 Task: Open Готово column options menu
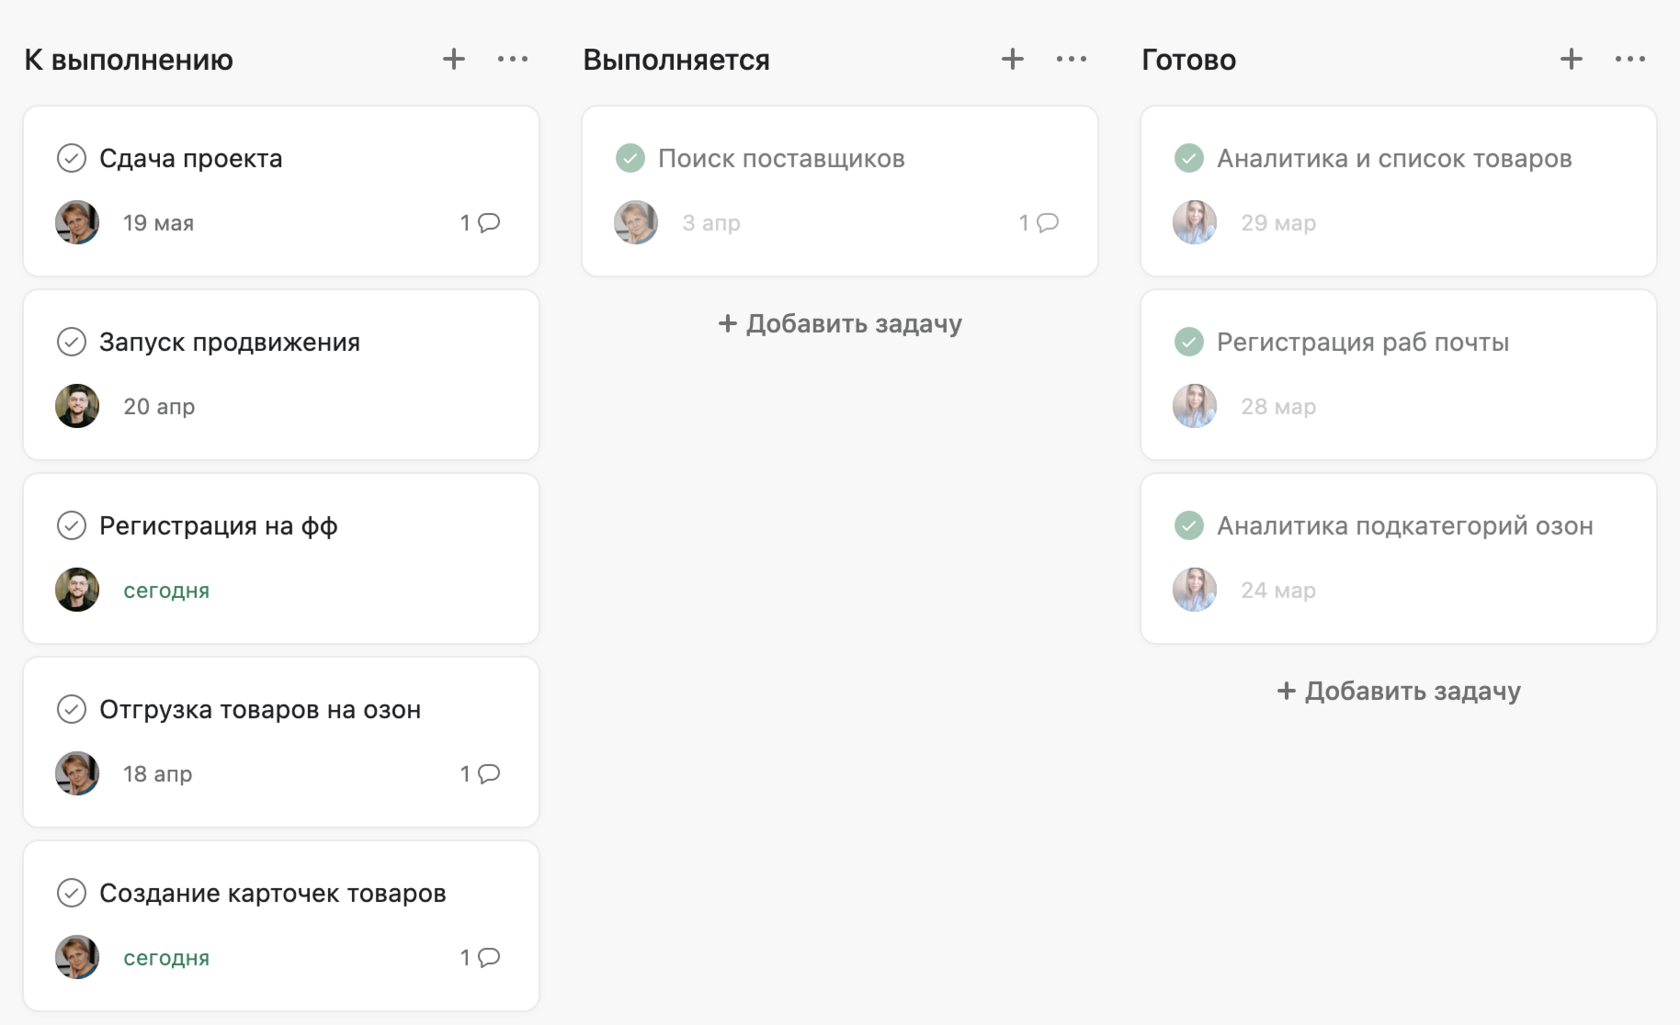(x=1630, y=60)
